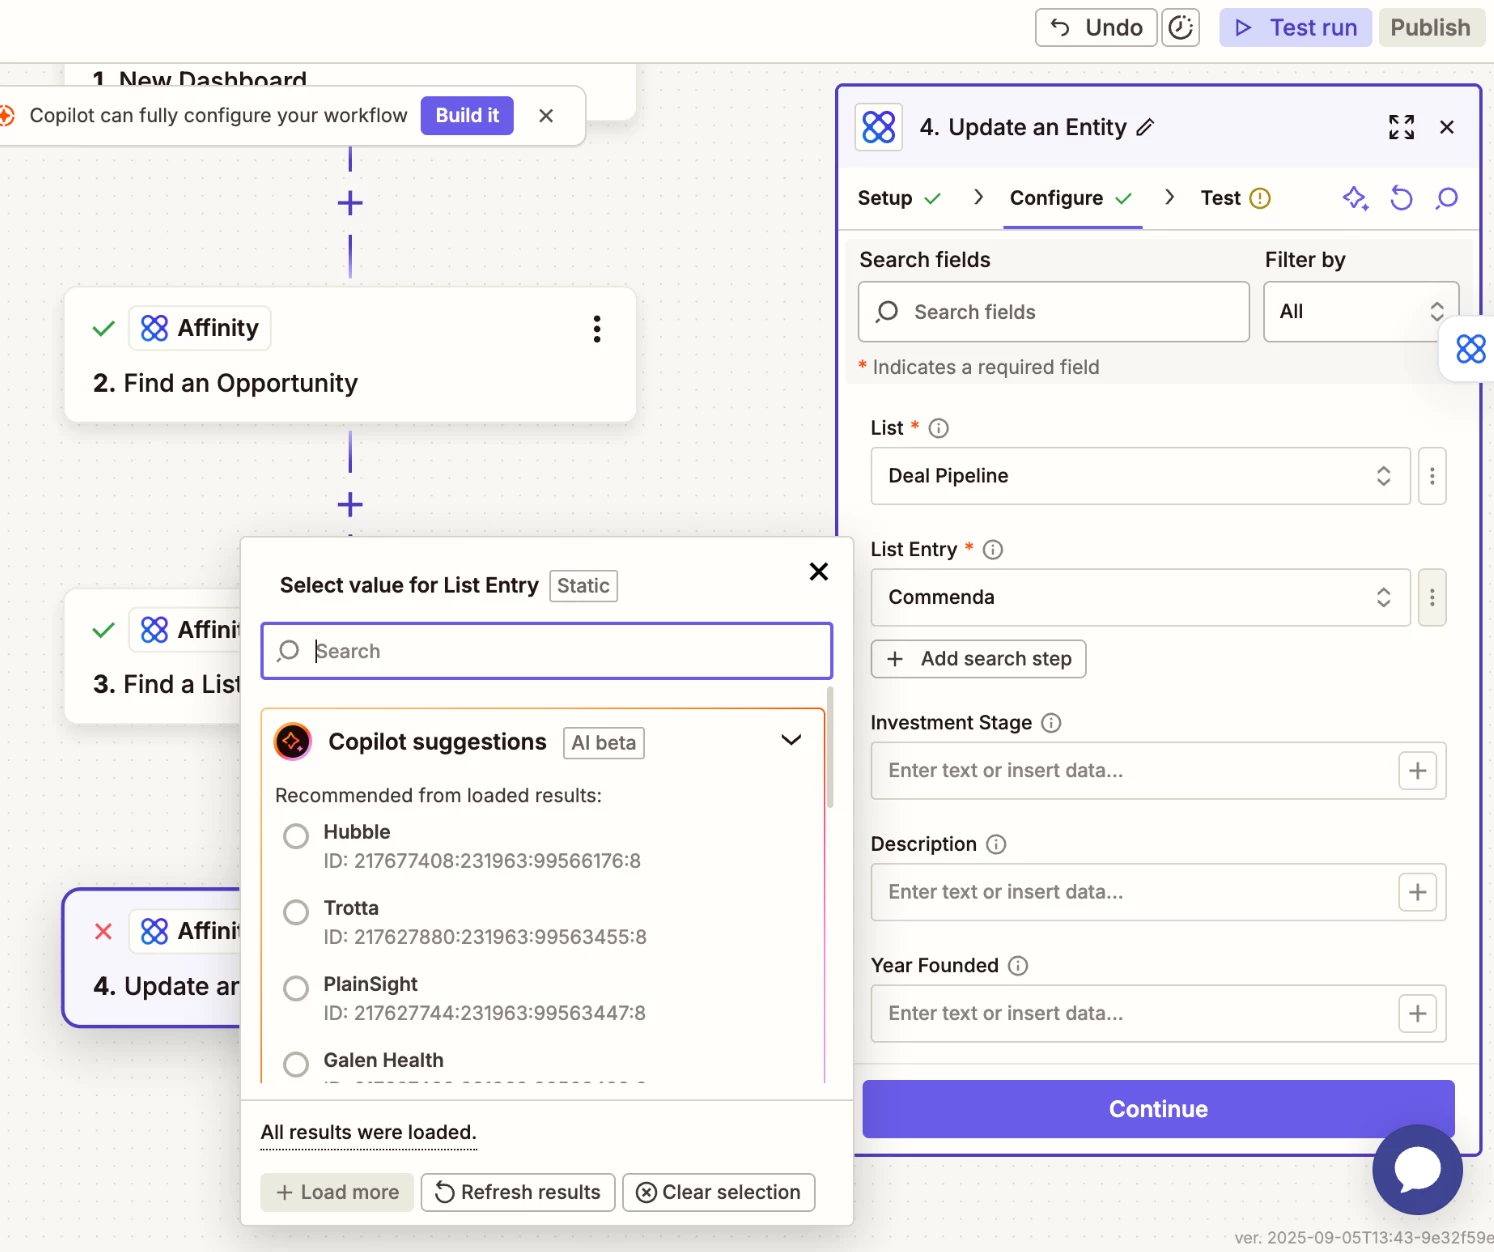Click the Affinity icon on step 3

click(x=155, y=629)
